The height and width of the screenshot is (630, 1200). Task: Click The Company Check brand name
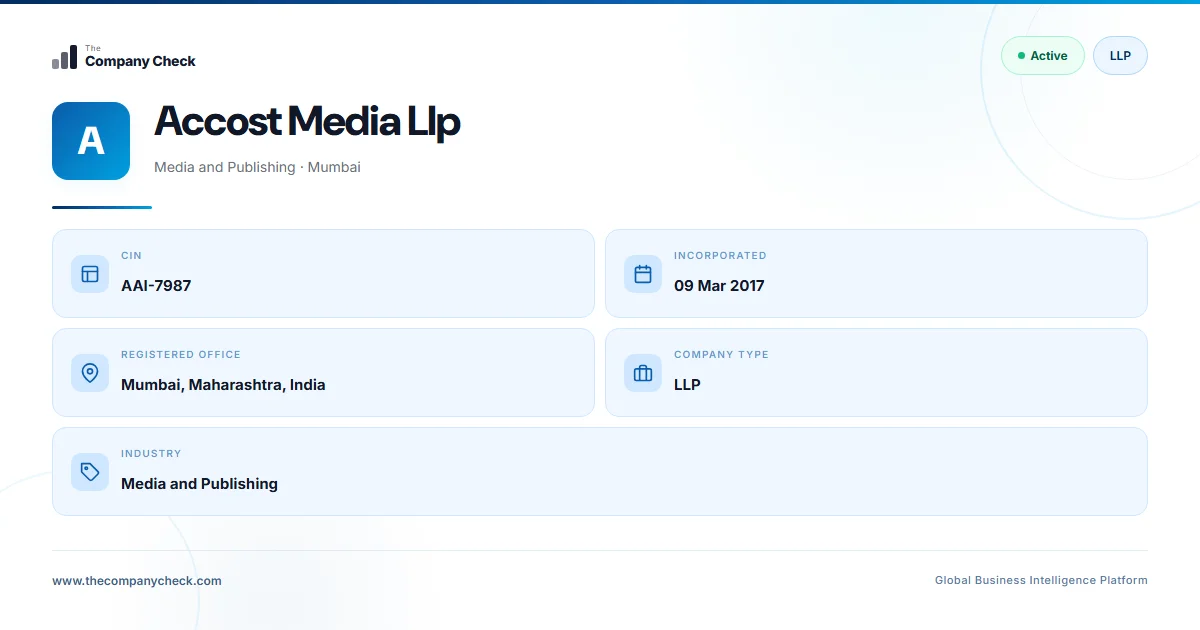pyautogui.click(x=140, y=58)
